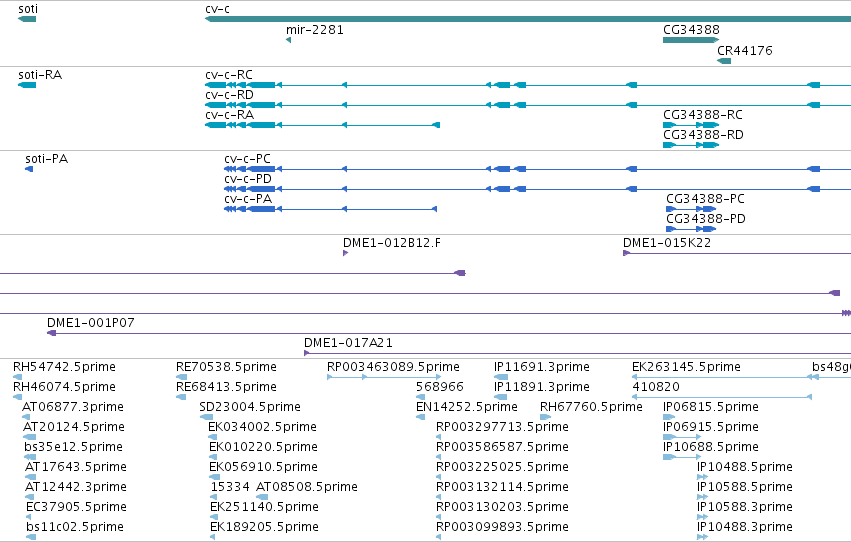
Task: Select IP10688.5prime EST
Action: [x=682, y=457]
